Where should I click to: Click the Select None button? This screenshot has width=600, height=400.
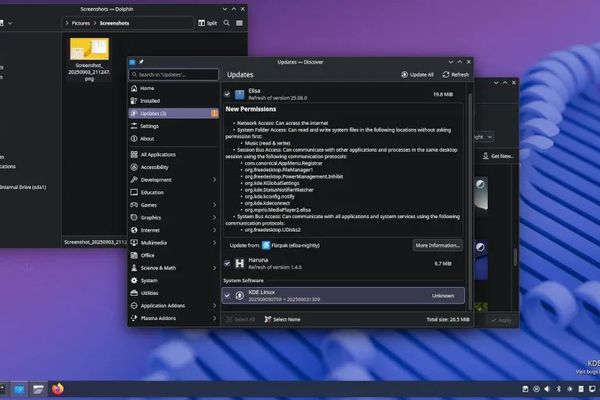click(x=282, y=320)
